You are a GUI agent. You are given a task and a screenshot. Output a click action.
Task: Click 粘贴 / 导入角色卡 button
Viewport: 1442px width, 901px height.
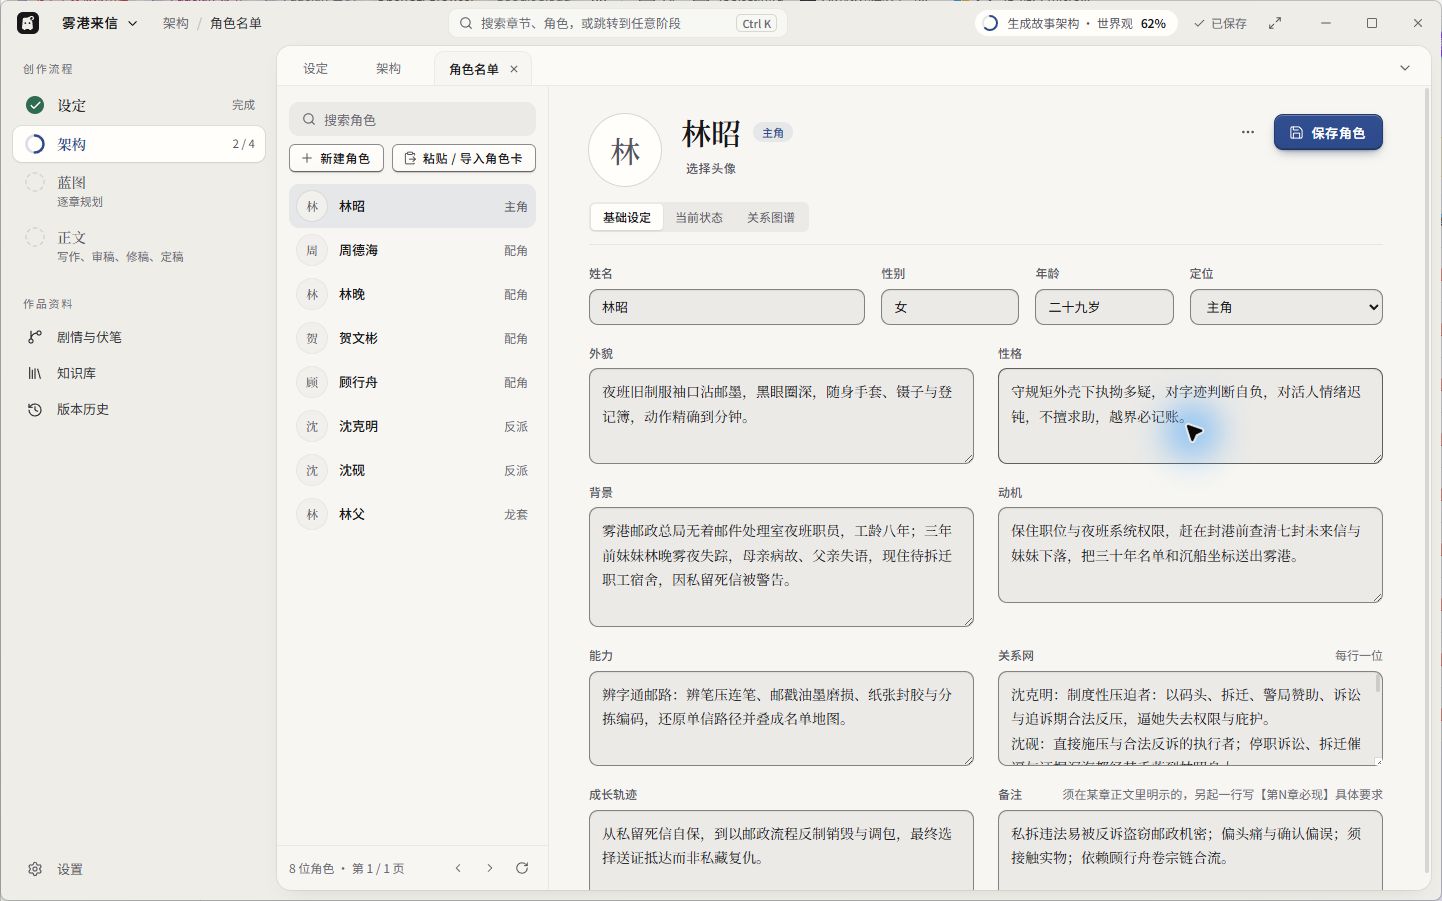(x=464, y=158)
